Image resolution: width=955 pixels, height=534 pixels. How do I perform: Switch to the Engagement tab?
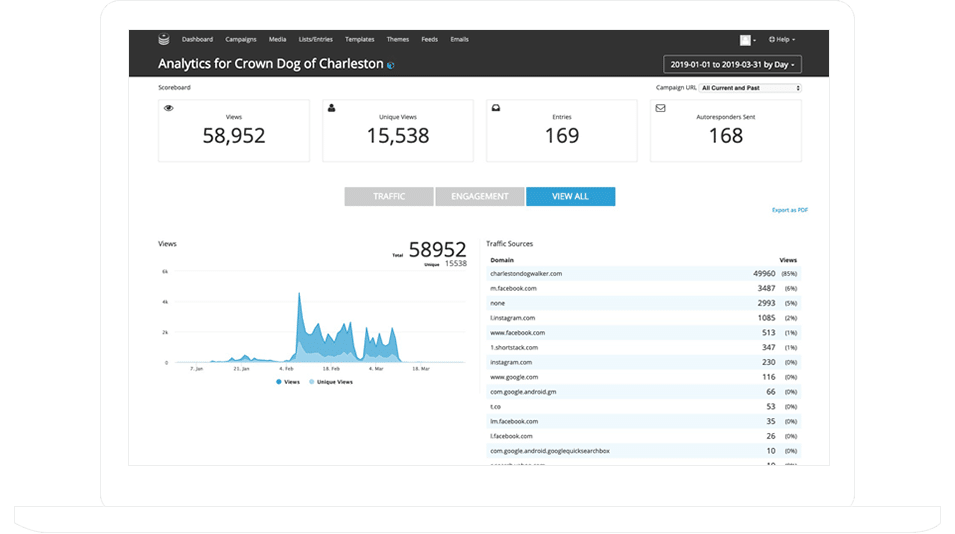(x=480, y=196)
